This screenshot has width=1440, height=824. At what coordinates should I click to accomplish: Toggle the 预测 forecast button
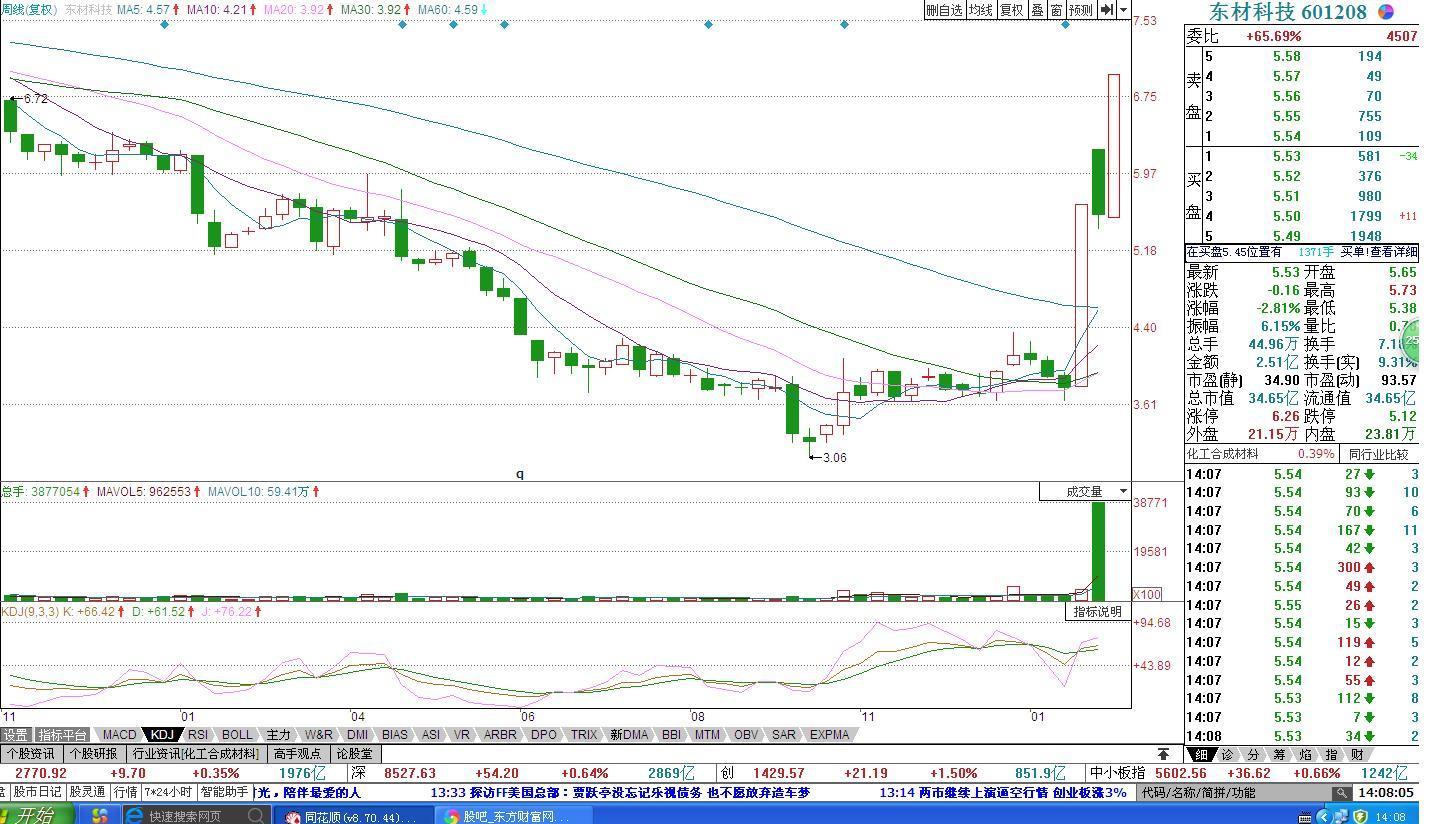tap(1081, 10)
